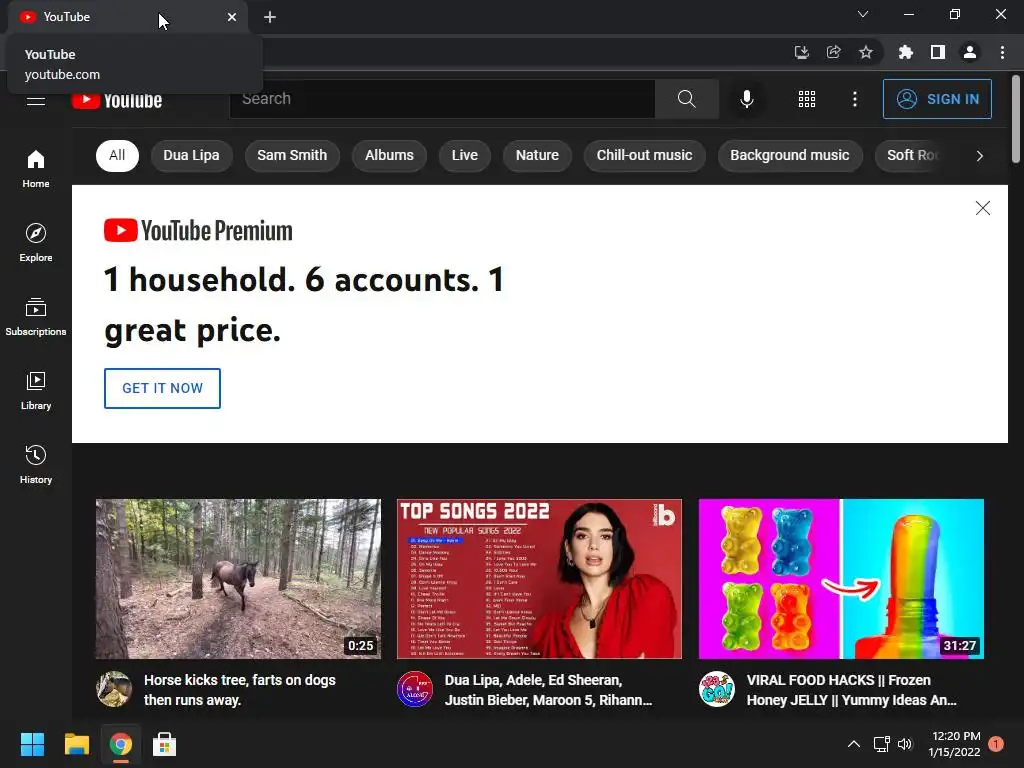Screen dimensions: 1024x768
Task: Click into the YouTube search field
Action: (442, 99)
